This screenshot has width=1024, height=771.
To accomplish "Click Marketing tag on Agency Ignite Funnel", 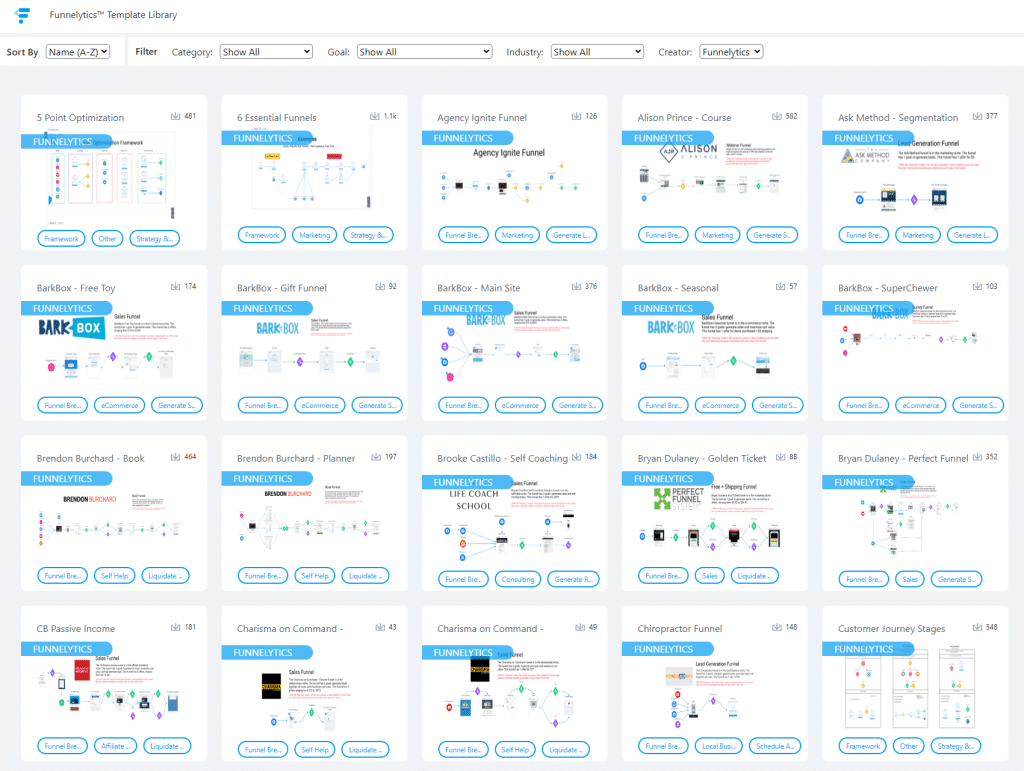I will 517,235.
